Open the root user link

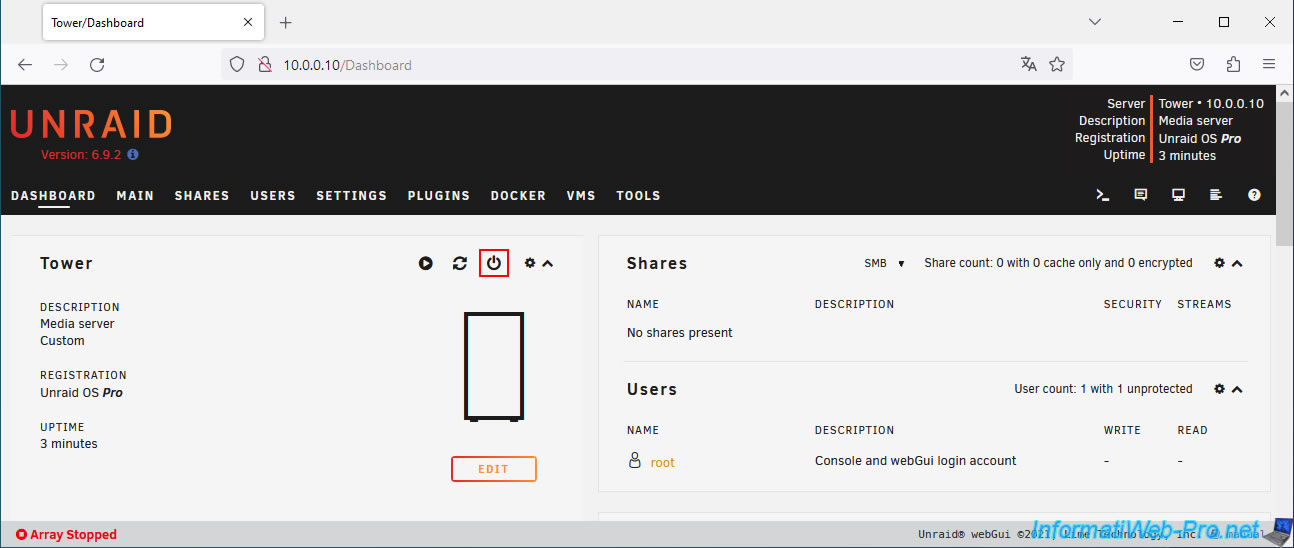(662, 462)
